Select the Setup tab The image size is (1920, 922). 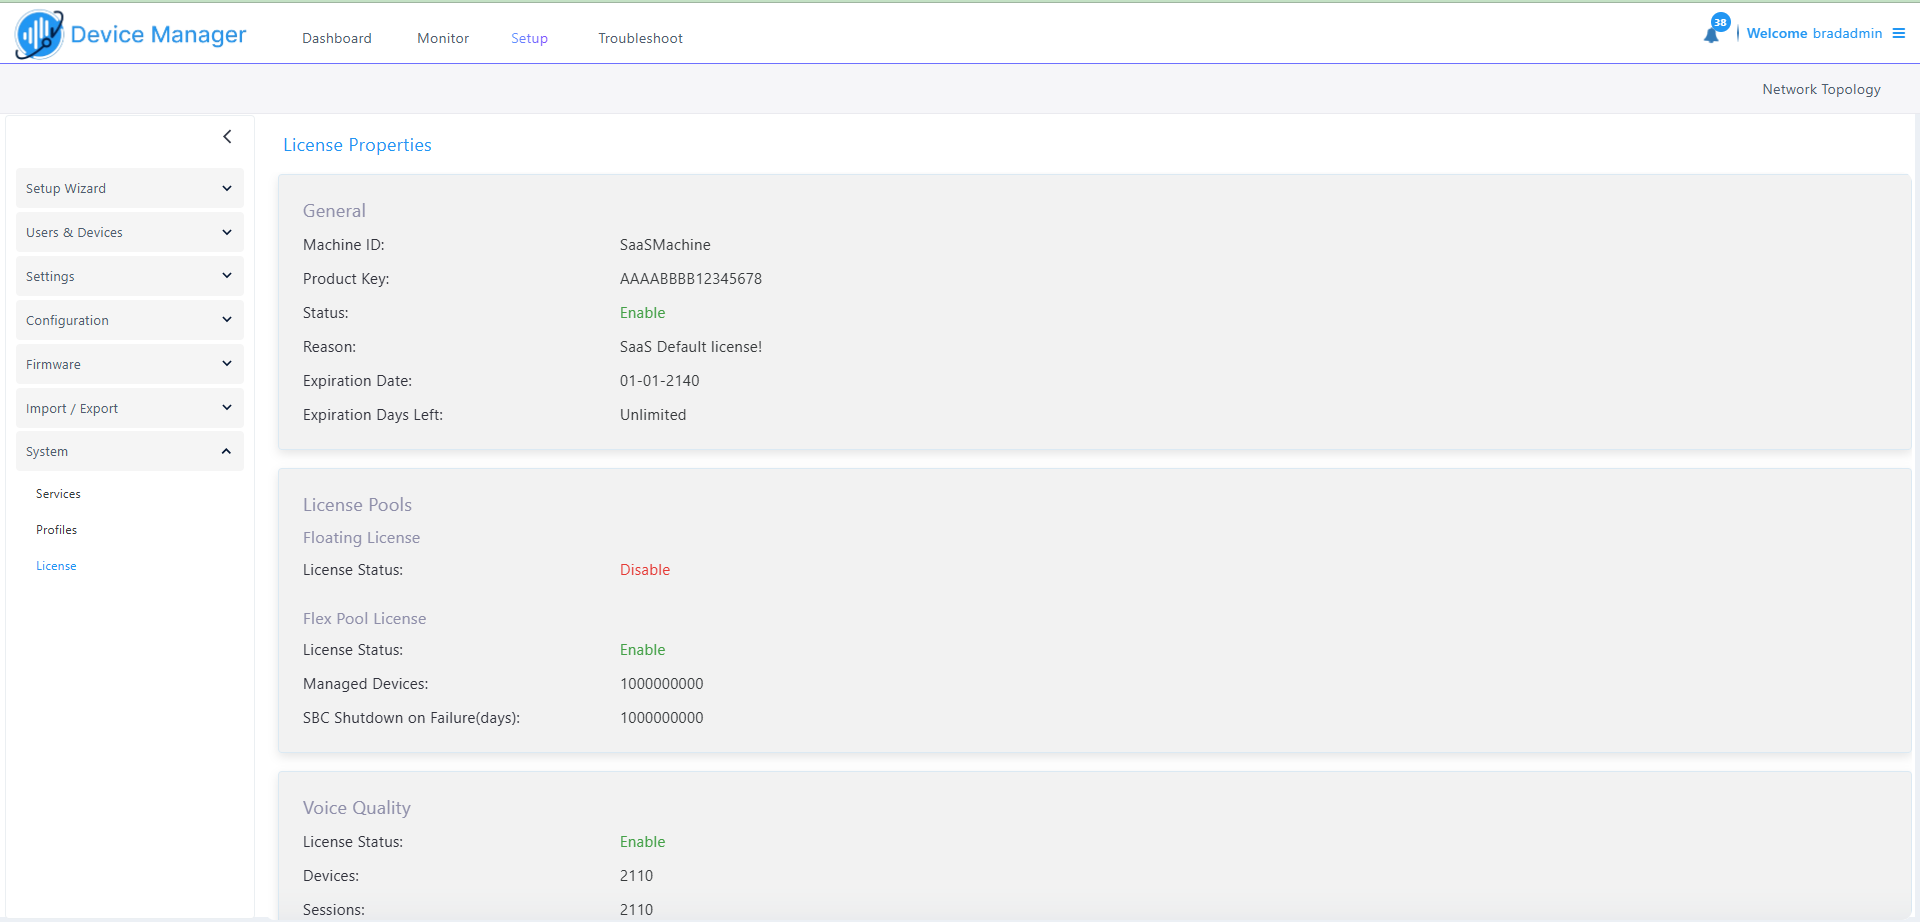(x=529, y=38)
